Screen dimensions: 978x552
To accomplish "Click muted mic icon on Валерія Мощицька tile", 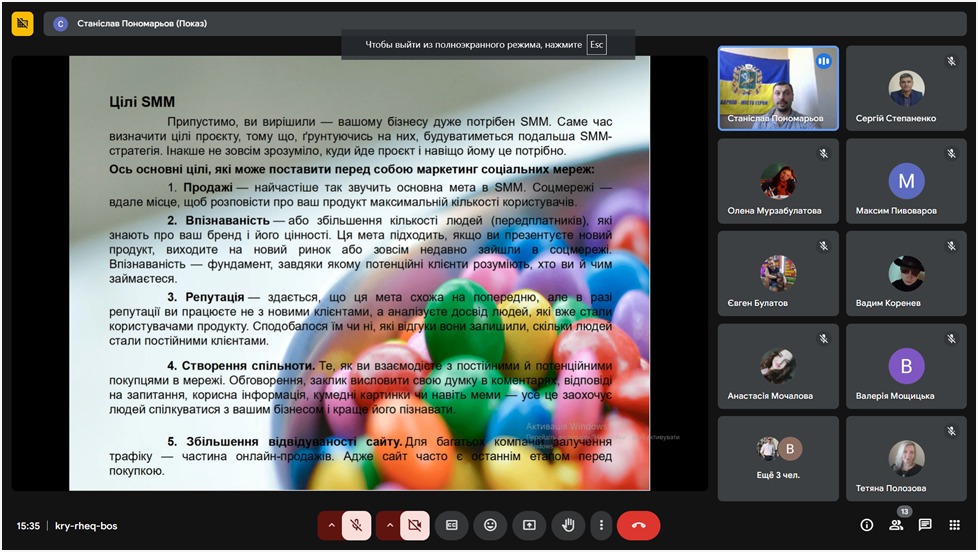I will coord(951,339).
